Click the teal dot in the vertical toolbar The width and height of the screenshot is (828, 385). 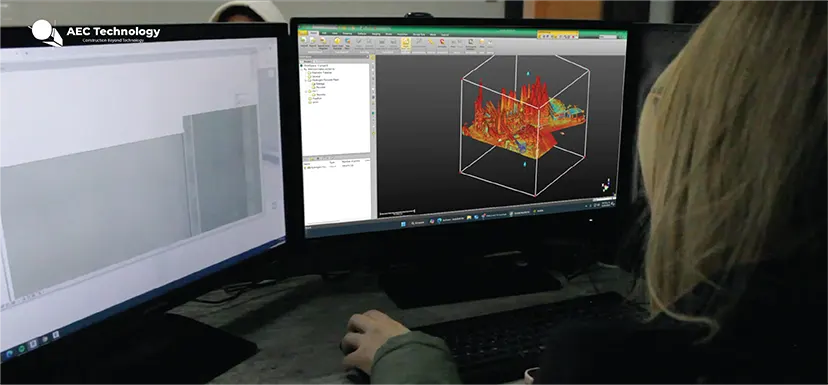(x=373, y=112)
